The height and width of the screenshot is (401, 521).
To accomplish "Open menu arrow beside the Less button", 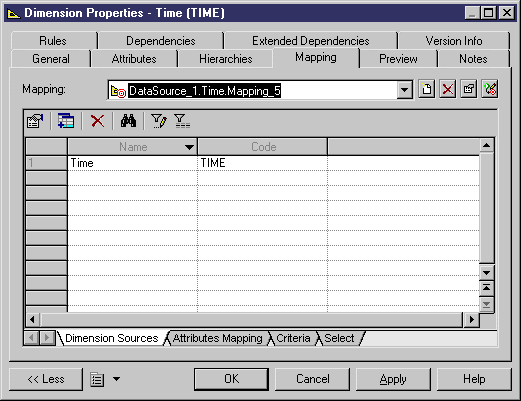I will [x=116, y=379].
